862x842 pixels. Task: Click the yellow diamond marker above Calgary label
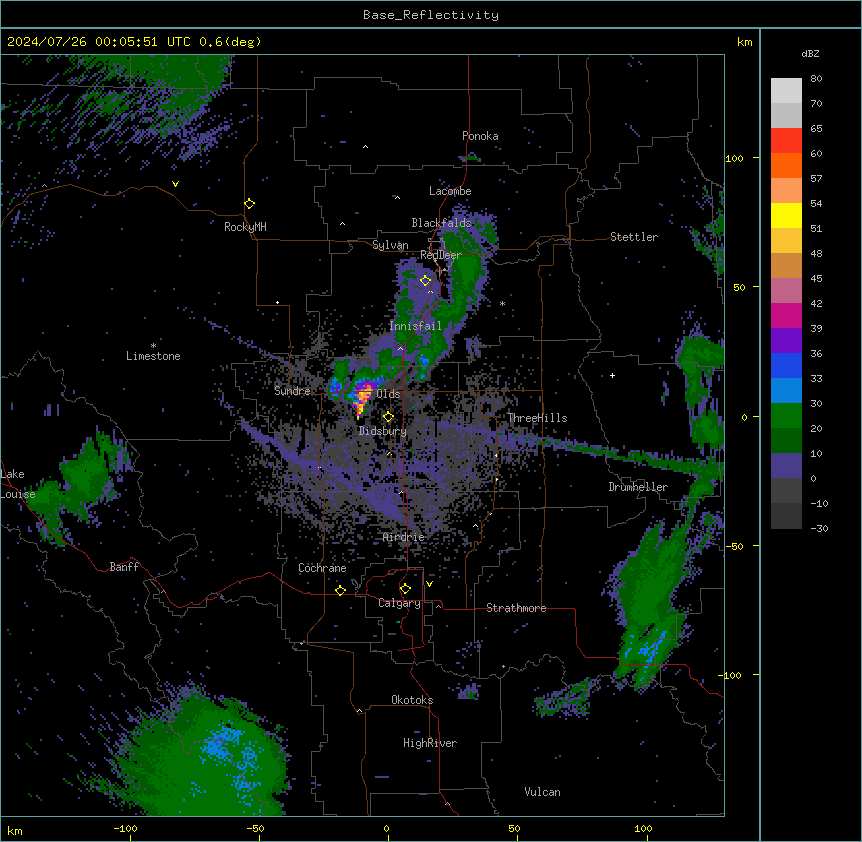pyautogui.click(x=405, y=589)
